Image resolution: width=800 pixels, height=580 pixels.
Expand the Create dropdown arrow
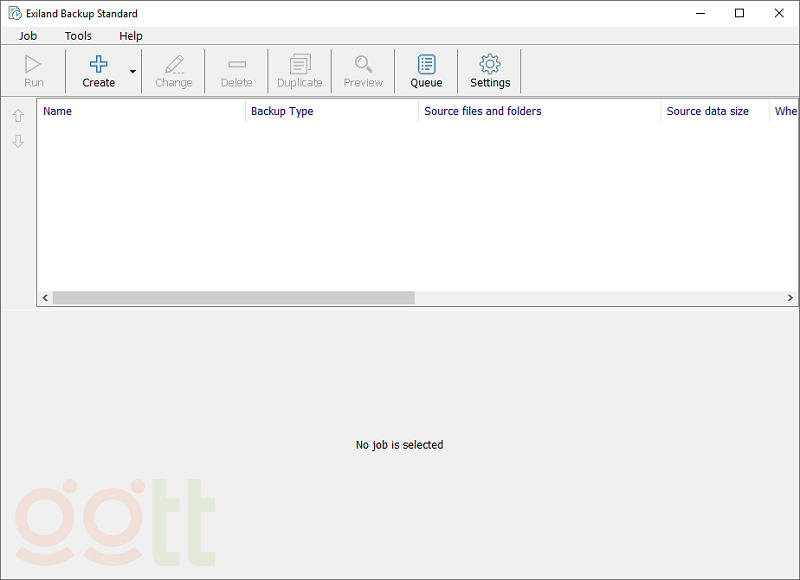(133, 72)
